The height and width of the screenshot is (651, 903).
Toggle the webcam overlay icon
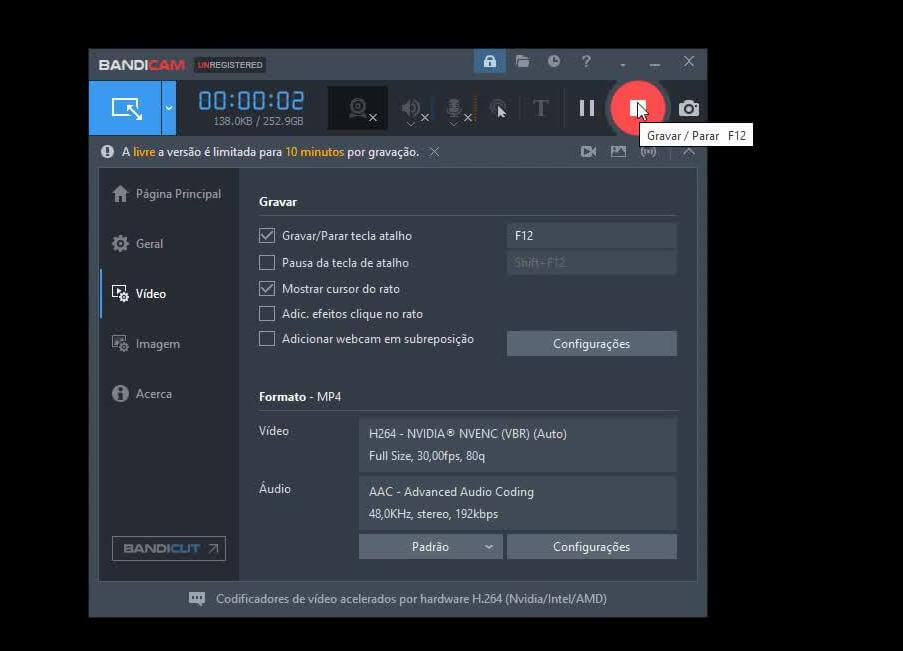click(x=358, y=108)
